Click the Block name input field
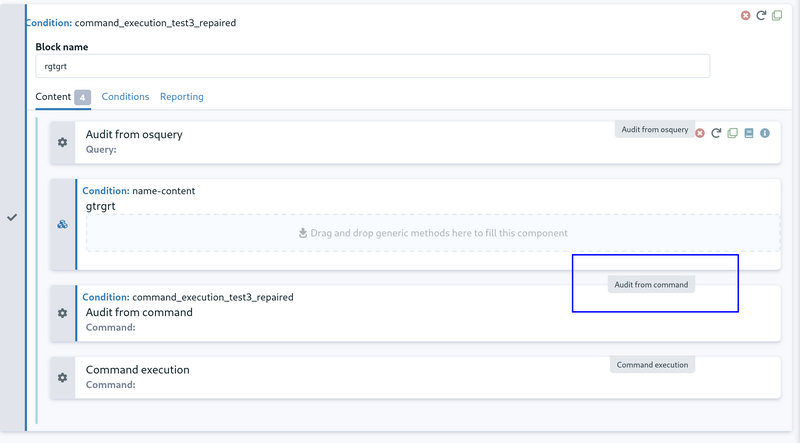This screenshot has width=800, height=443. [372, 66]
